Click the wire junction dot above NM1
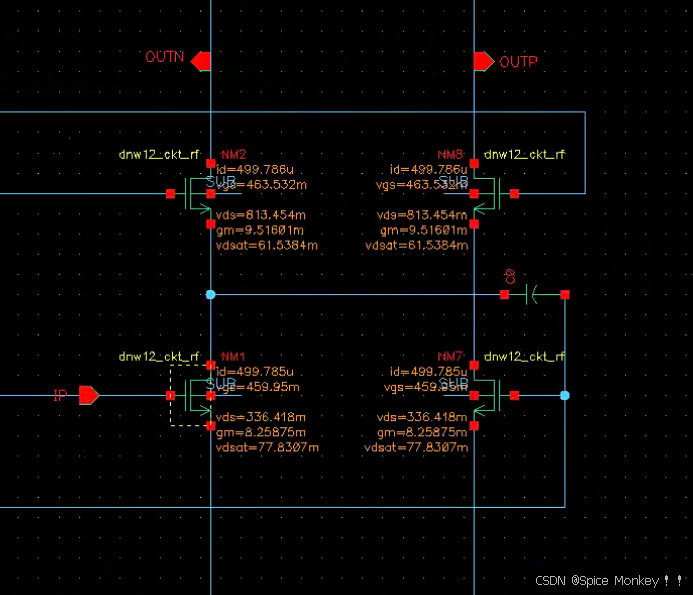Screen dimensions: 693x595 211,294
